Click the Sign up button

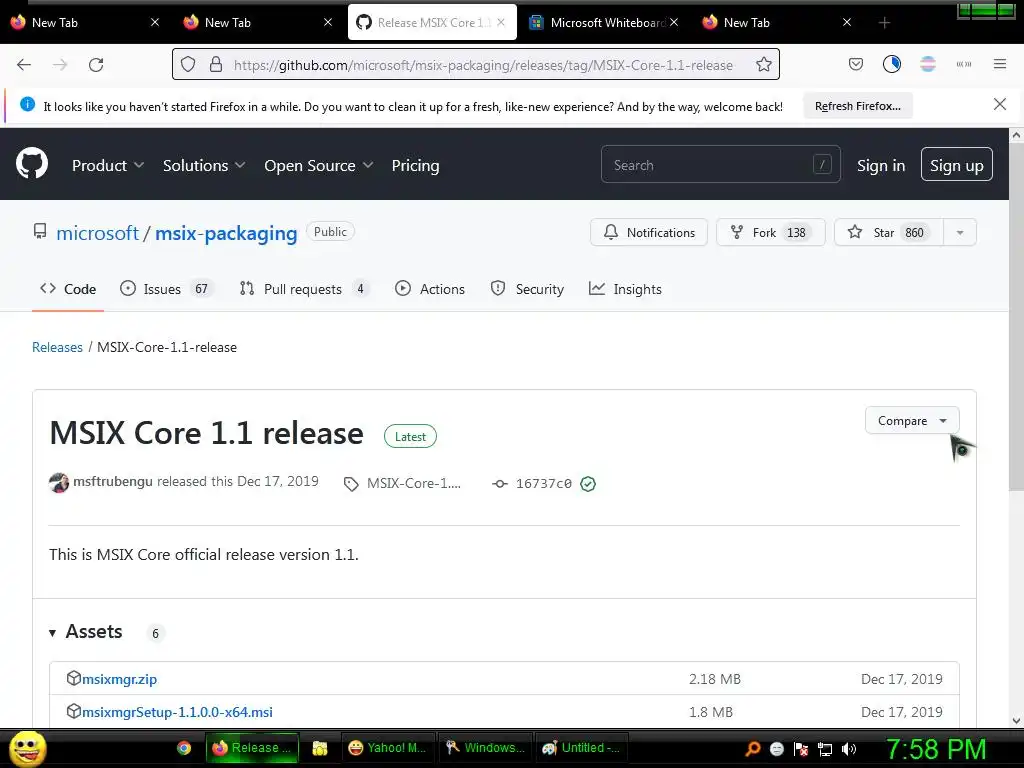956,165
